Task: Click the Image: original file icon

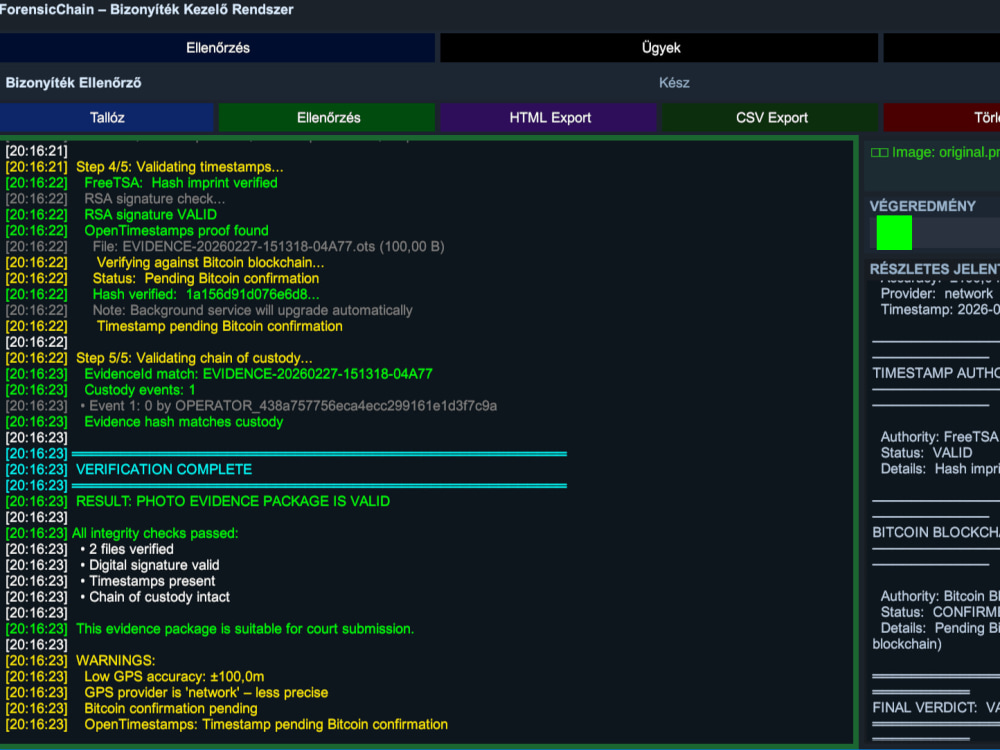Action: coord(879,152)
